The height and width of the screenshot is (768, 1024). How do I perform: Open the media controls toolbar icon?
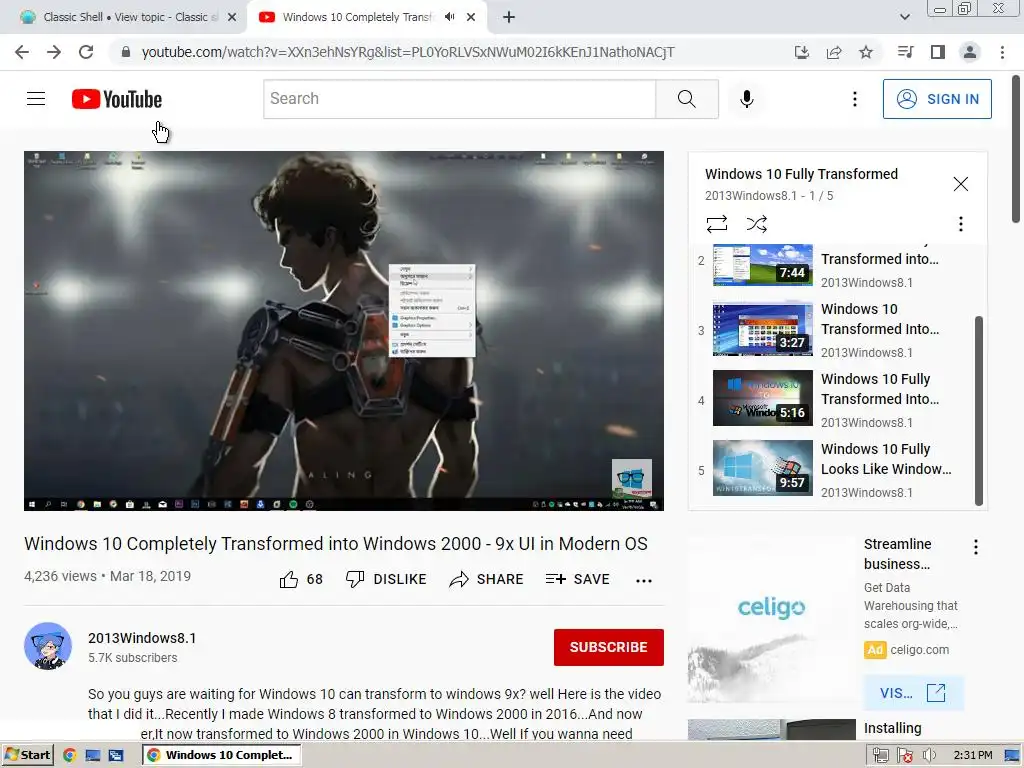905,52
